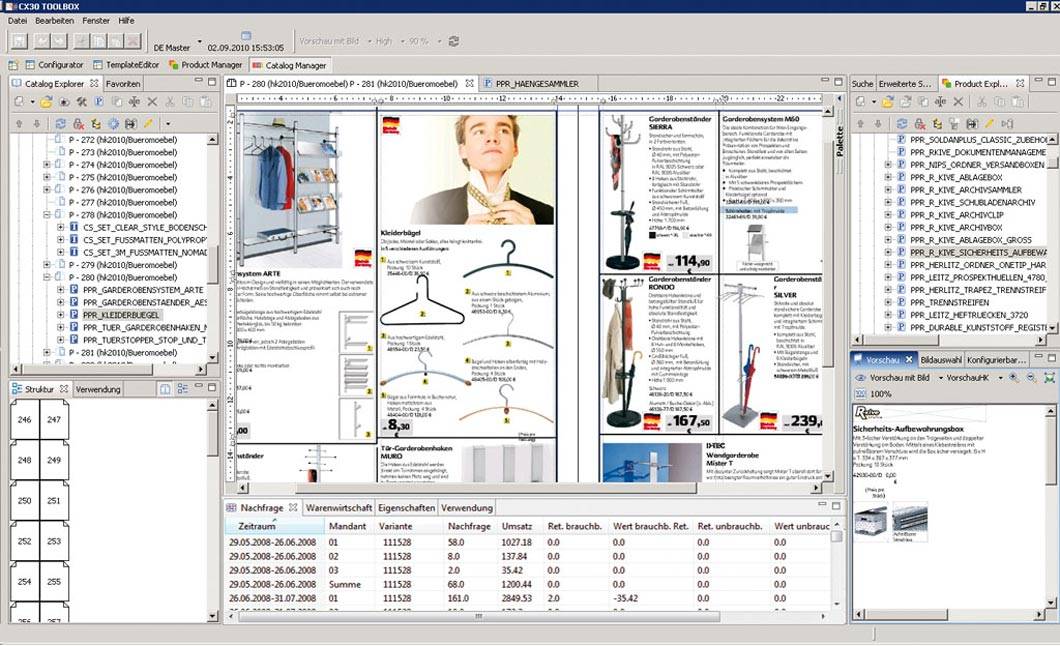1060x646 pixels.
Task: Toggle the second tree-view icon in Struktur header
Action: (x=182, y=389)
